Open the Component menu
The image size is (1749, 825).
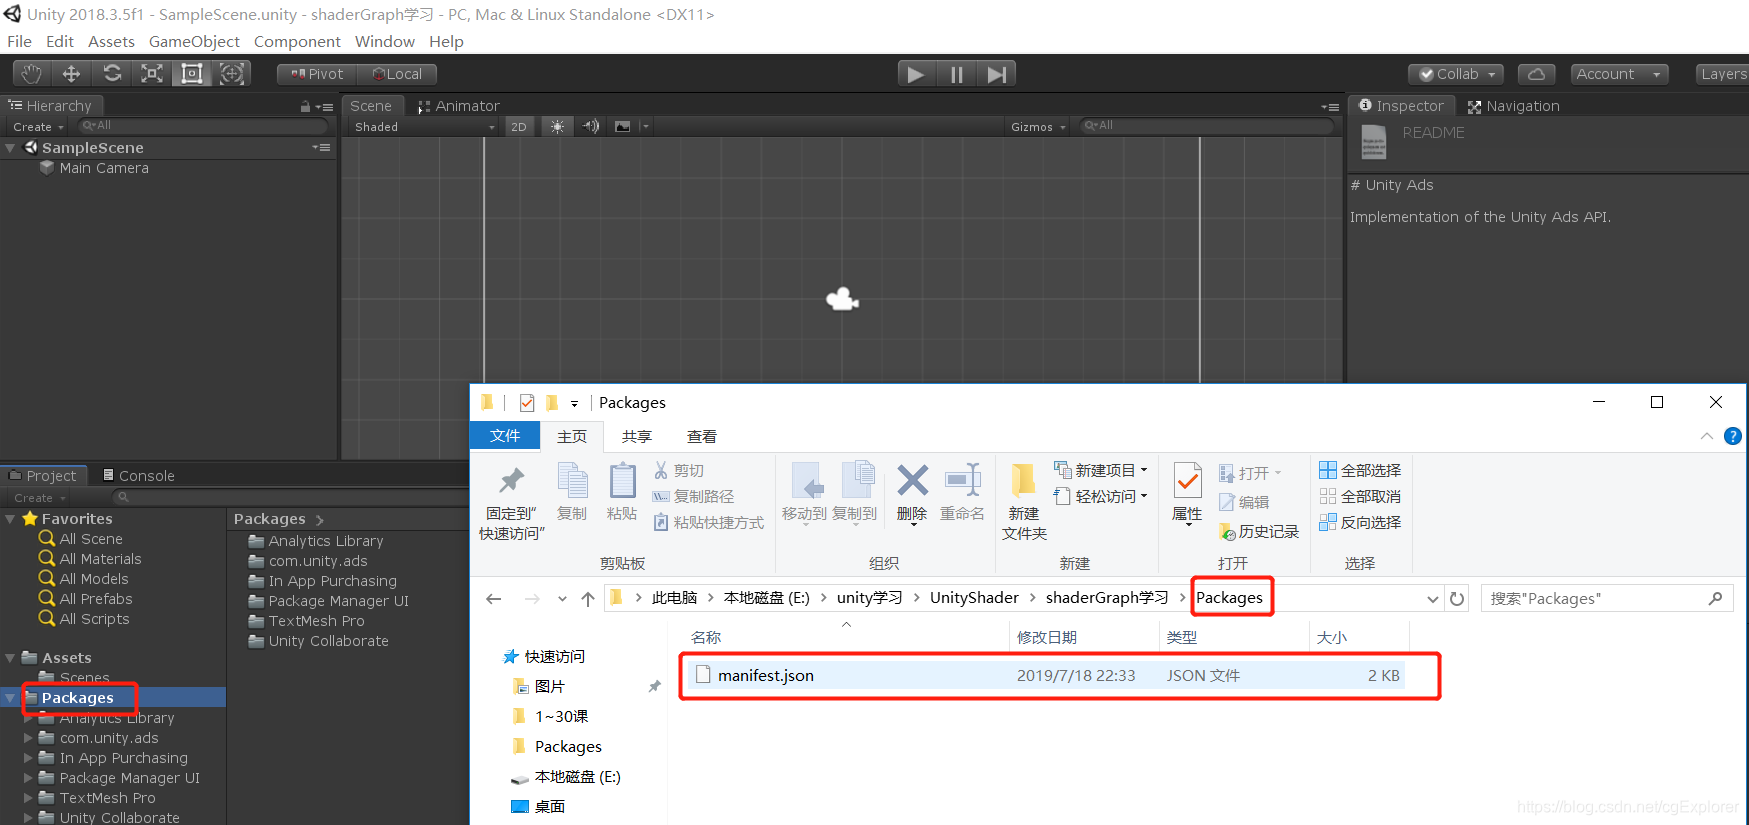coord(297,42)
